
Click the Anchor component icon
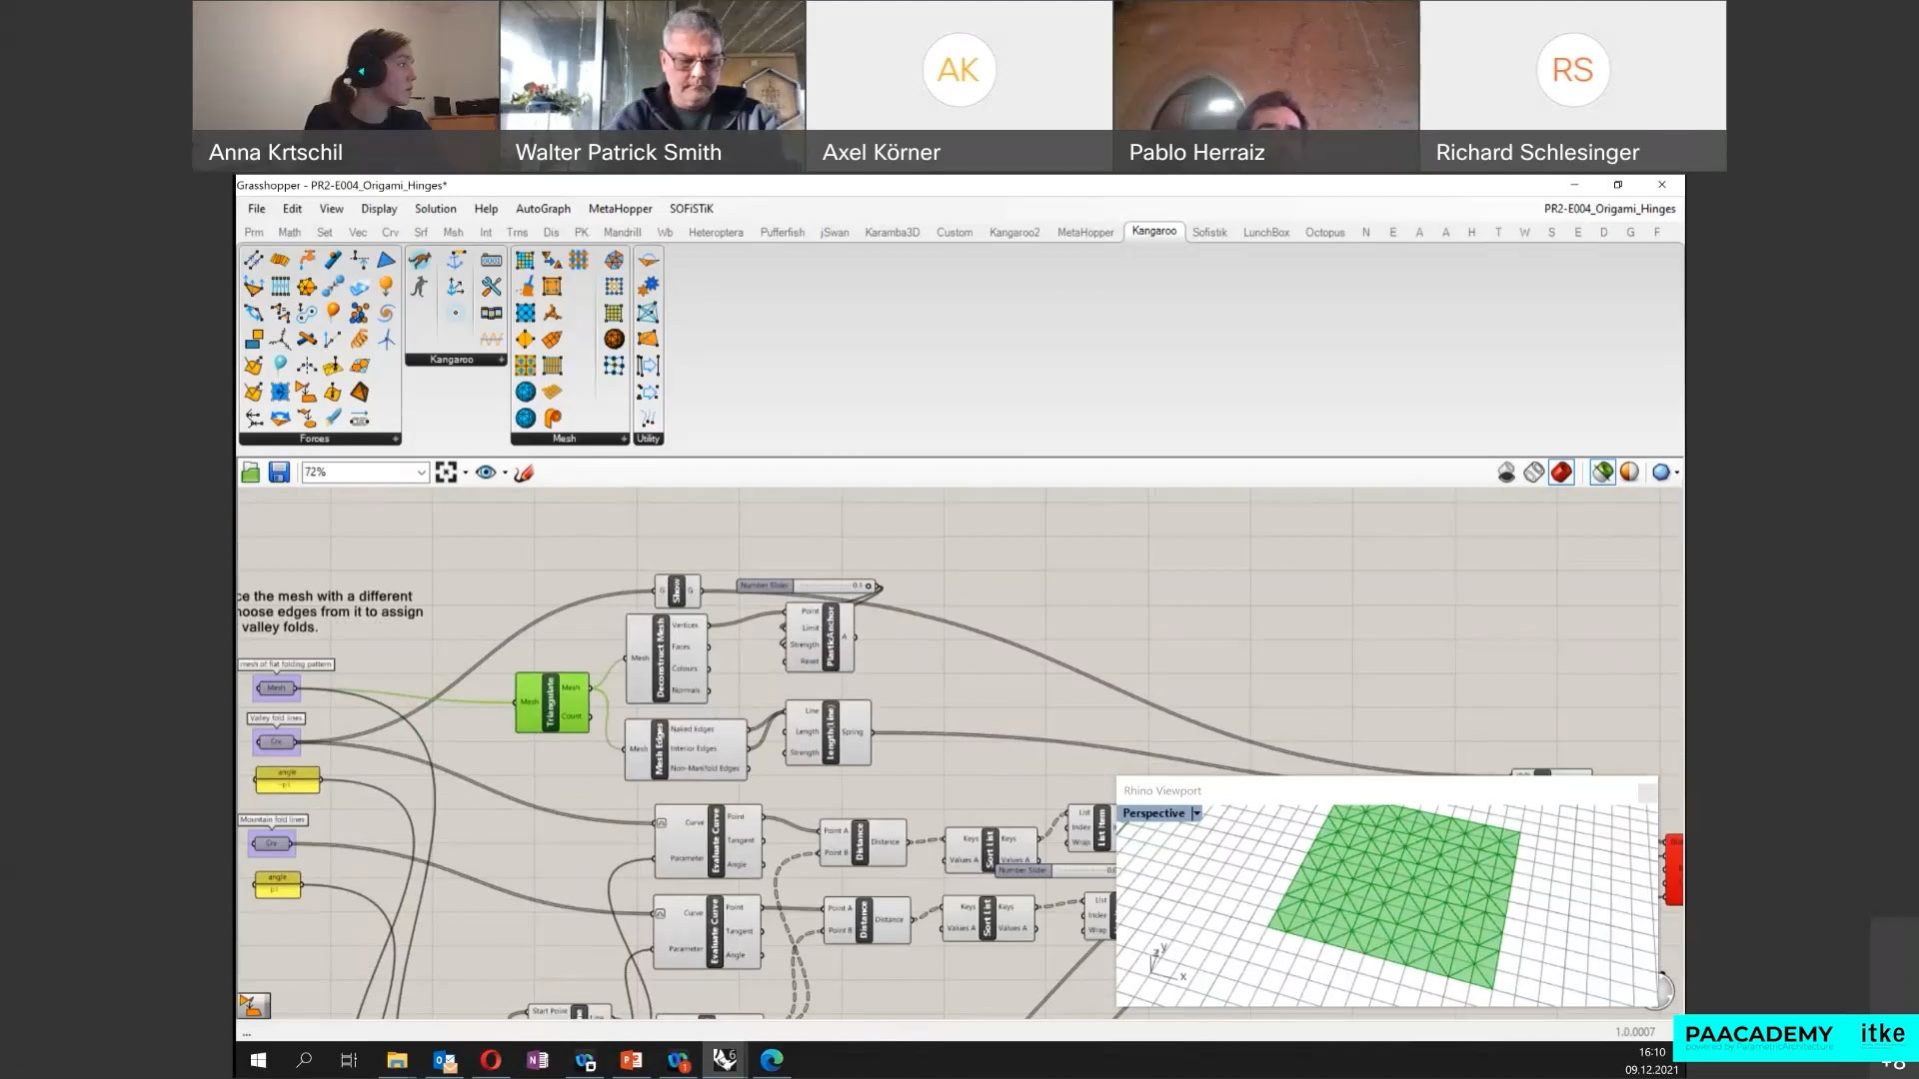pos(455,261)
